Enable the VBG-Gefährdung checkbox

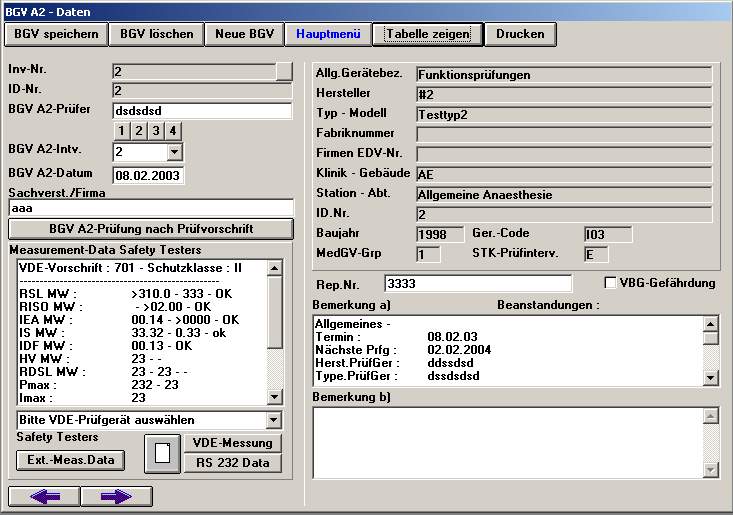click(610, 283)
